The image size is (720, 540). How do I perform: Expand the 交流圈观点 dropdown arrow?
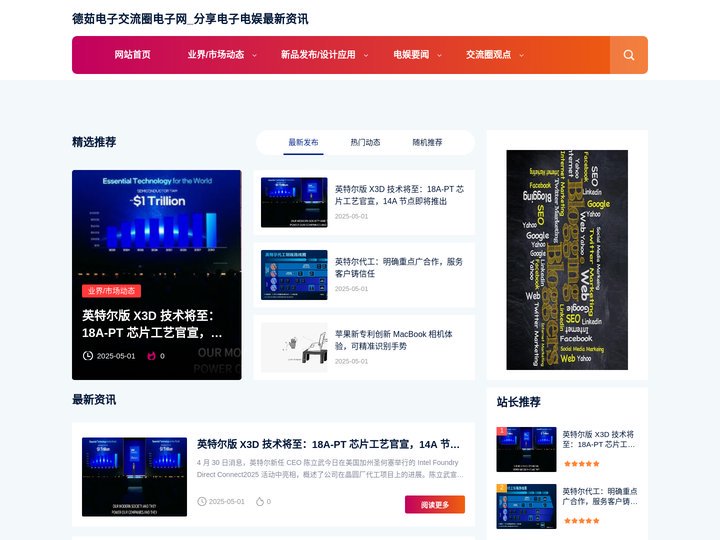click(522, 56)
